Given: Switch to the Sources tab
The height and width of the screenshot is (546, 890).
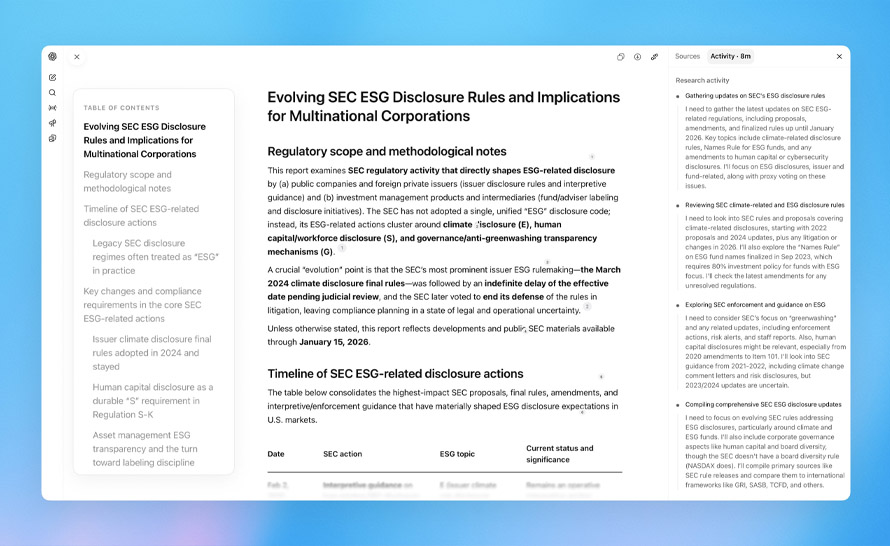Looking at the screenshot, I should click(687, 57).
